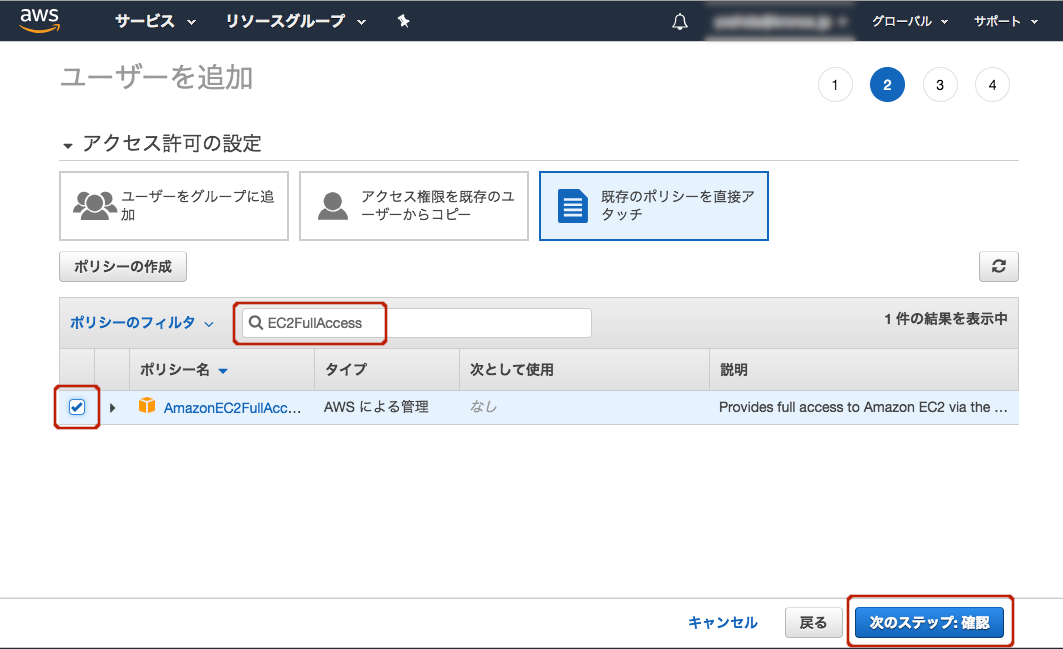This screenshot has width=1063, height=649.
Task: Click the group of users icon
Action: [95, 205]
